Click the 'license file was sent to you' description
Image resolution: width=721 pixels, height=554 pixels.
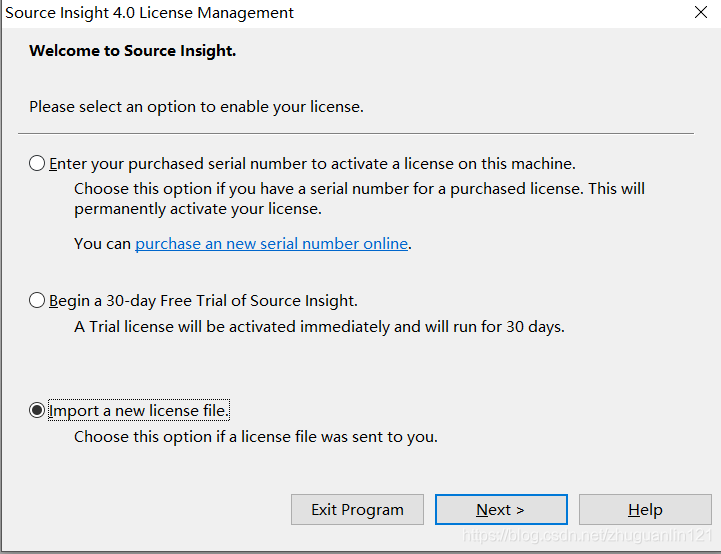tap(256, 436)
